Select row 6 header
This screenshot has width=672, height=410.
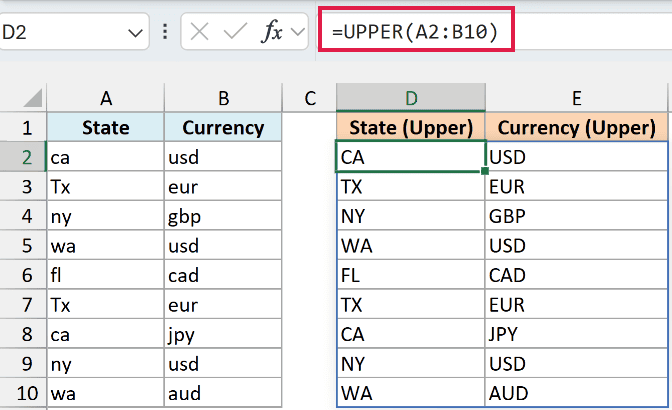[x=23, y=275]
